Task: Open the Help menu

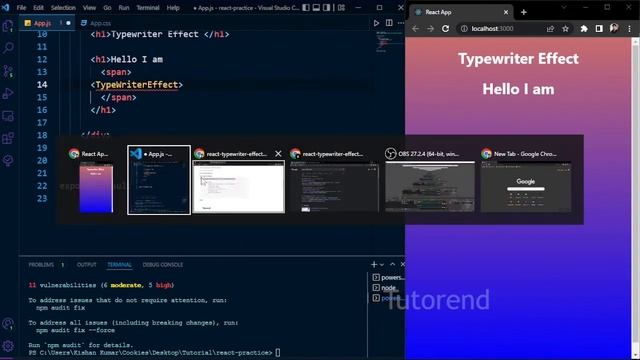Action: tap(173, 7)
